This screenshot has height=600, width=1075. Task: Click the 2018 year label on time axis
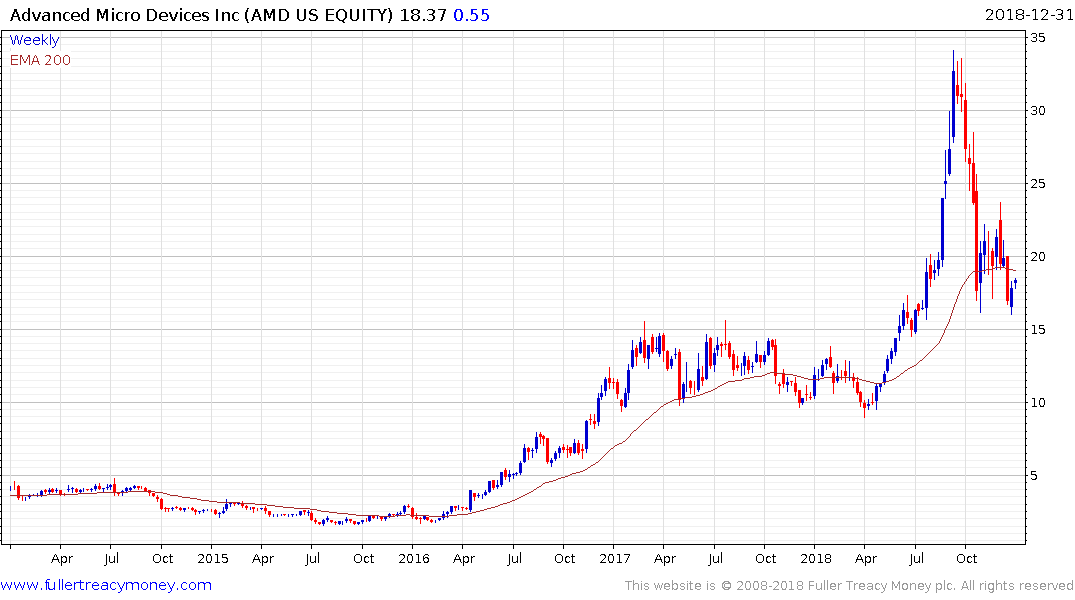click(816, 558)
